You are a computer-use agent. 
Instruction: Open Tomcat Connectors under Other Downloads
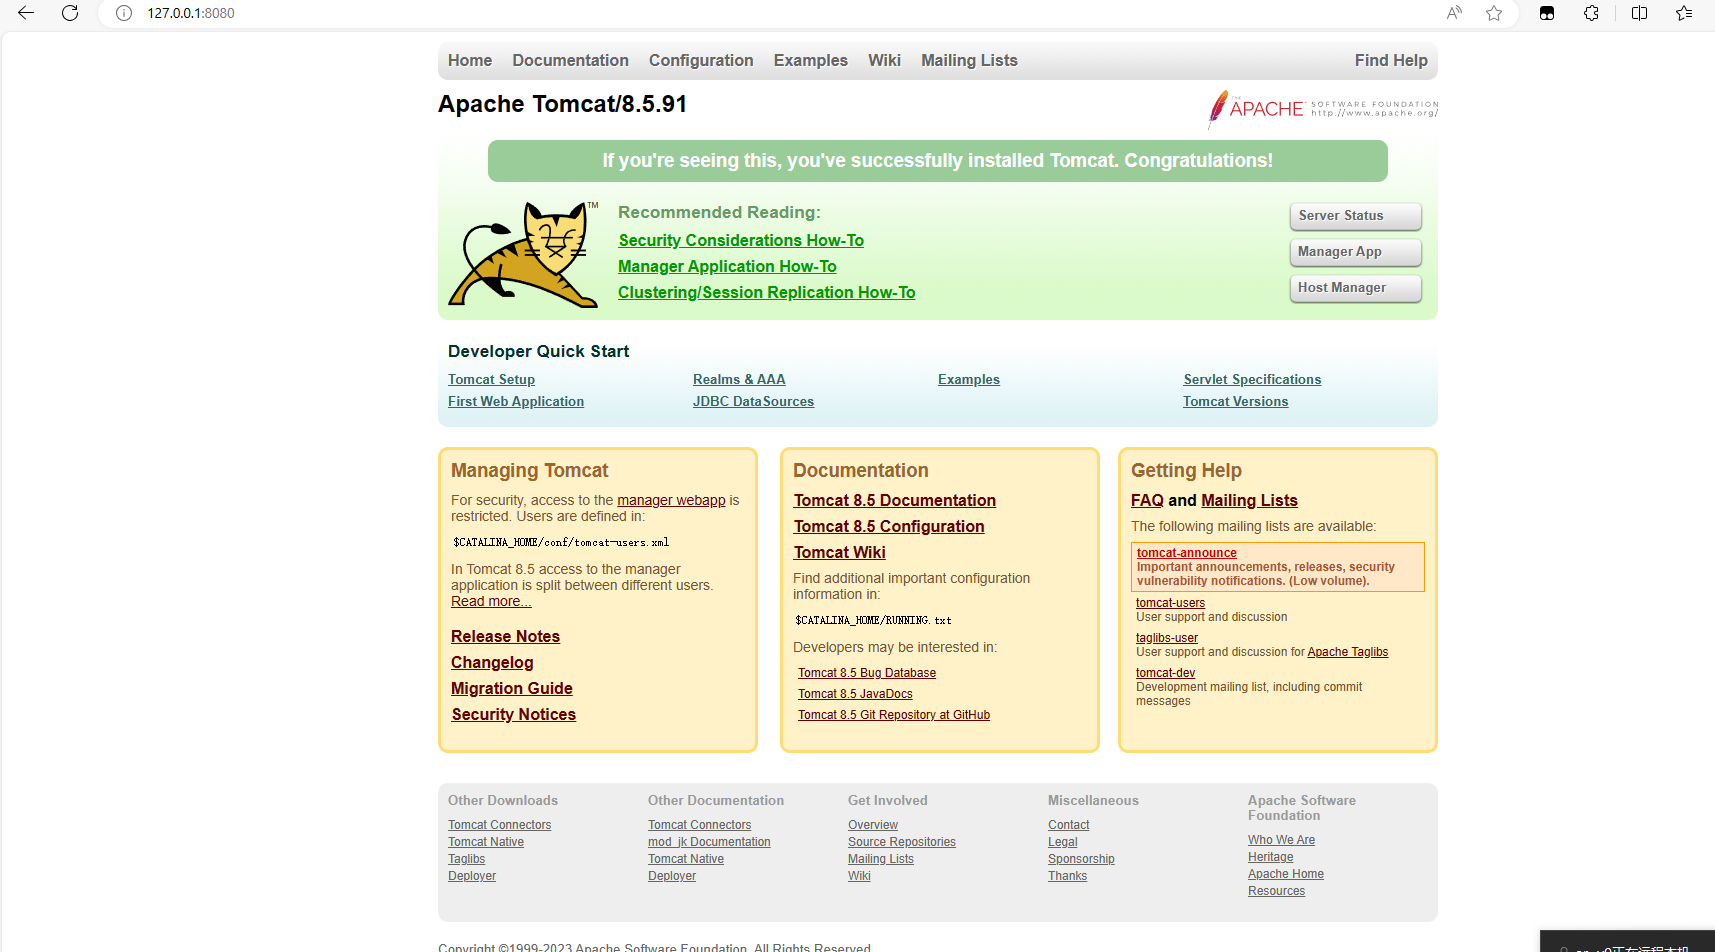499,825
